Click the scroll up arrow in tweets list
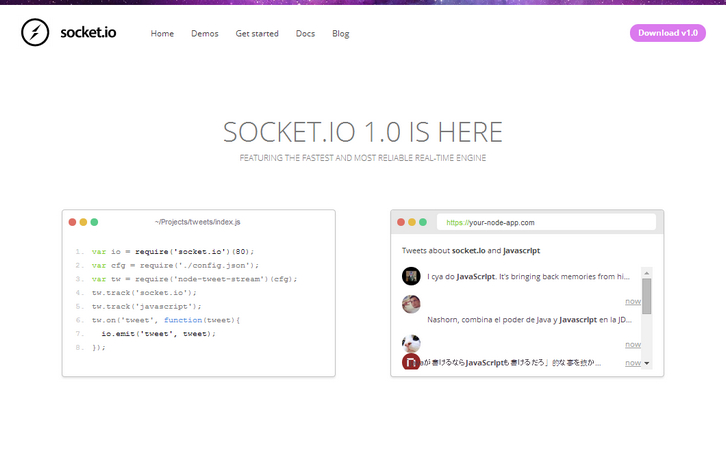 tap(647, 273)
